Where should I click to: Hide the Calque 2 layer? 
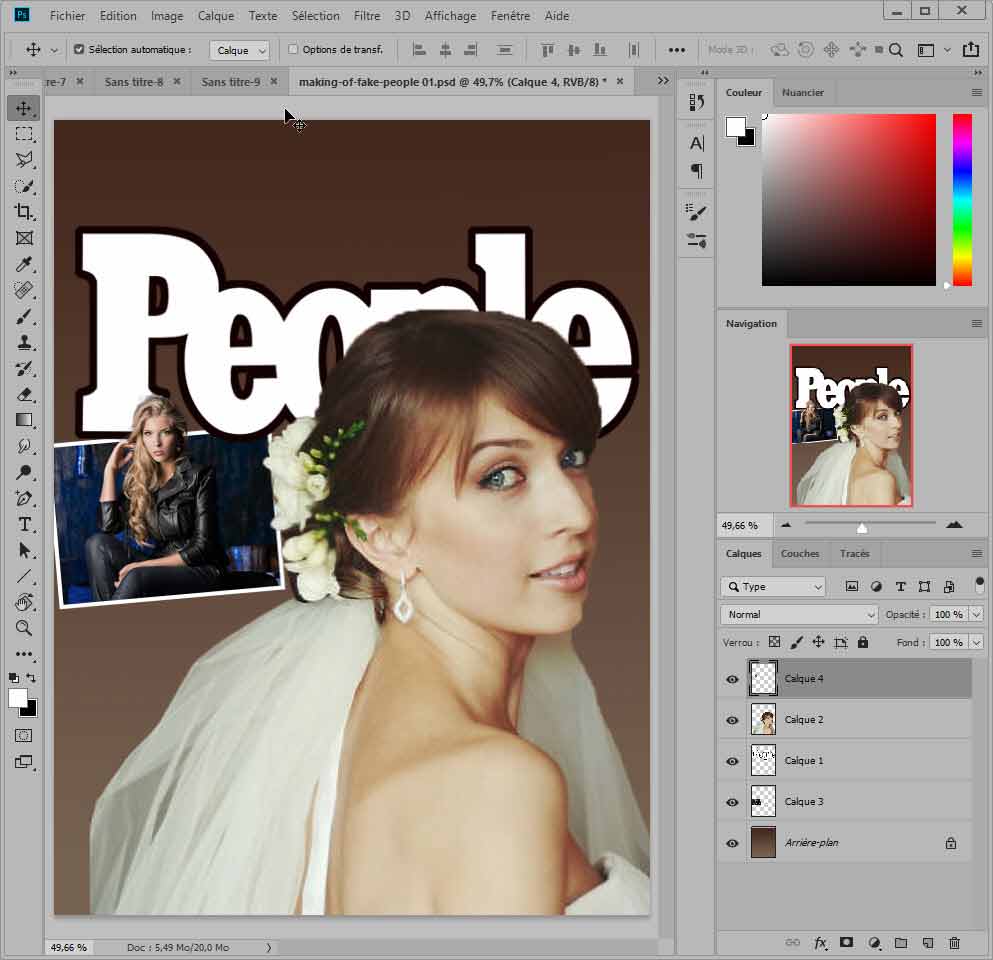pos(732,720)
